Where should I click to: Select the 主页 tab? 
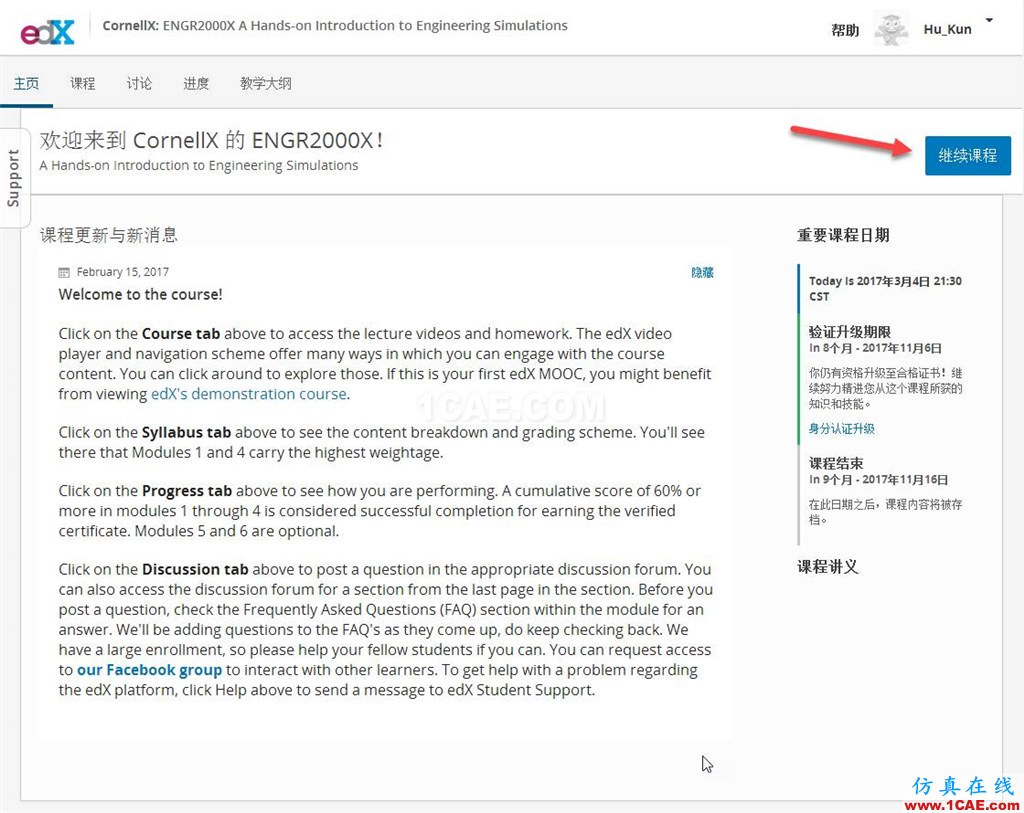pos(27,84)
